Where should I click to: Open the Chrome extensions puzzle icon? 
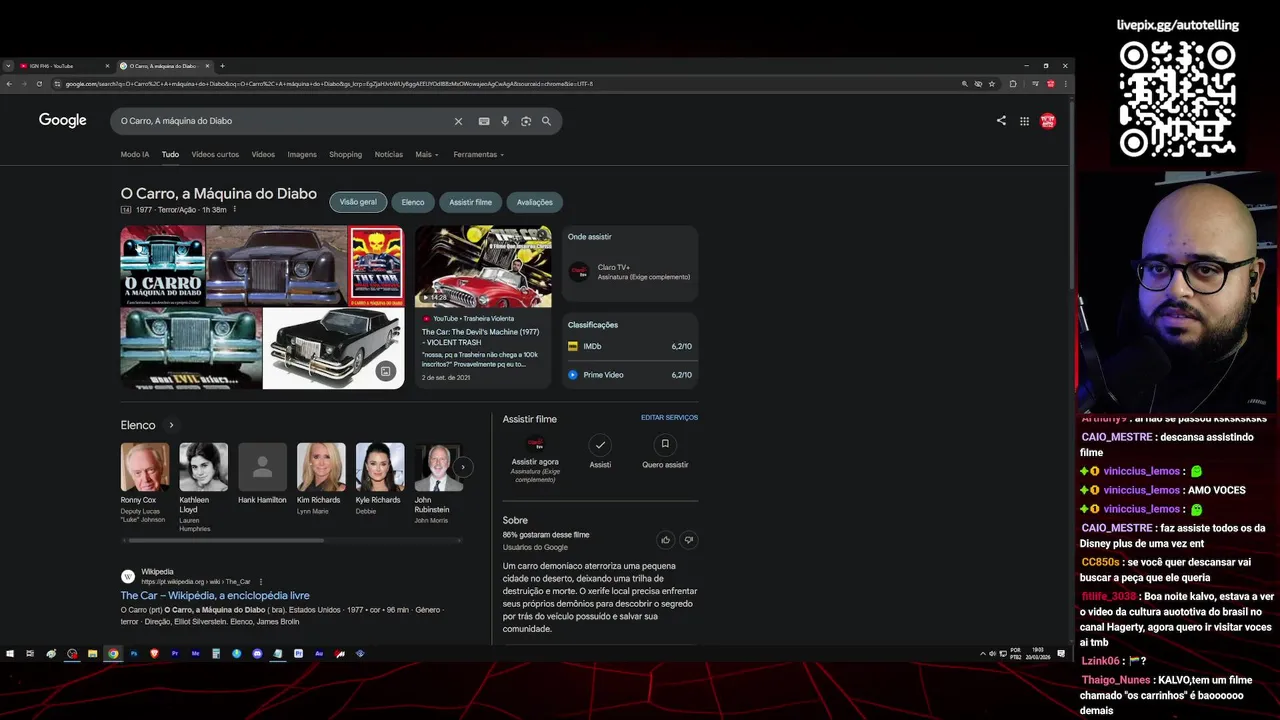click(1013, 84)
